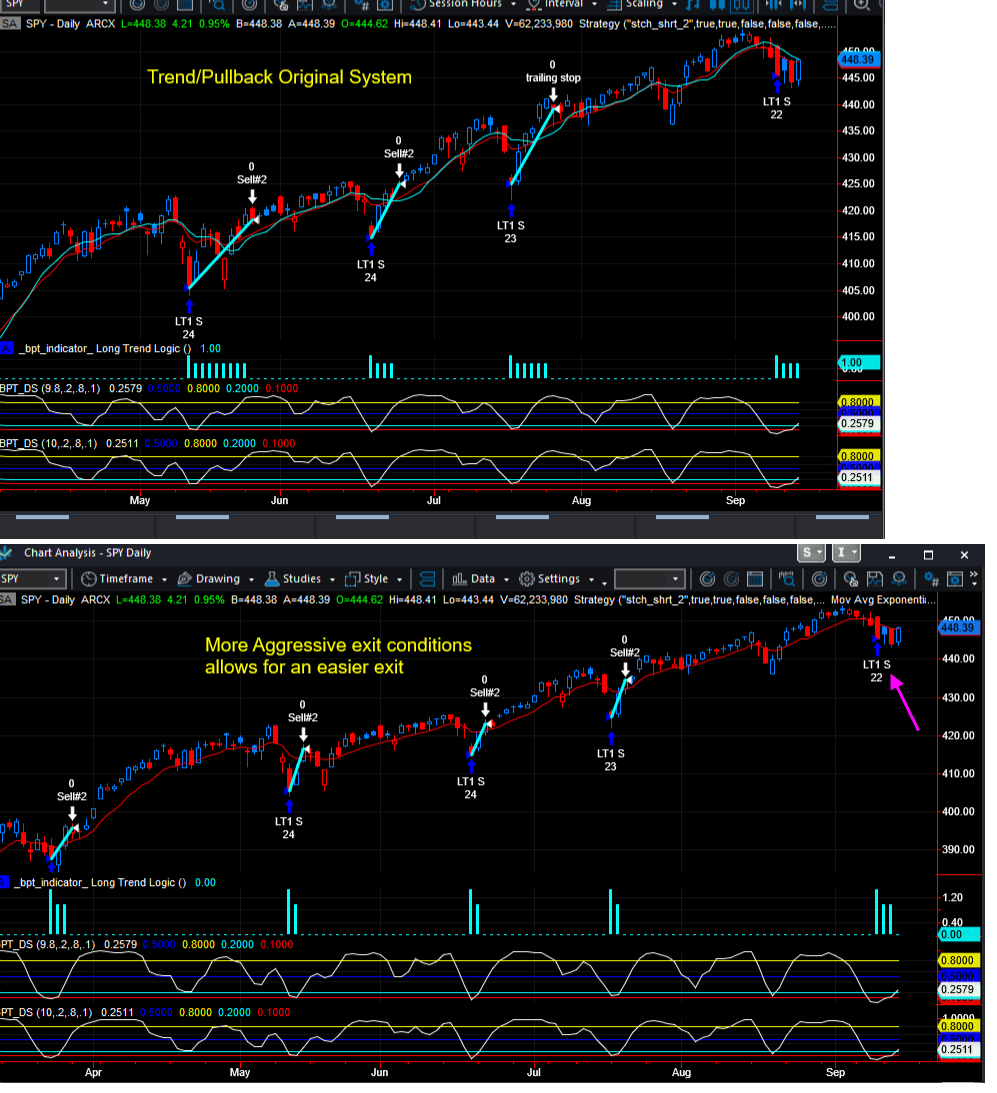Click the 0.2511 value tag in lower chart
997x1093 pixels.
pyautogui.click(x=959, y=1049)
